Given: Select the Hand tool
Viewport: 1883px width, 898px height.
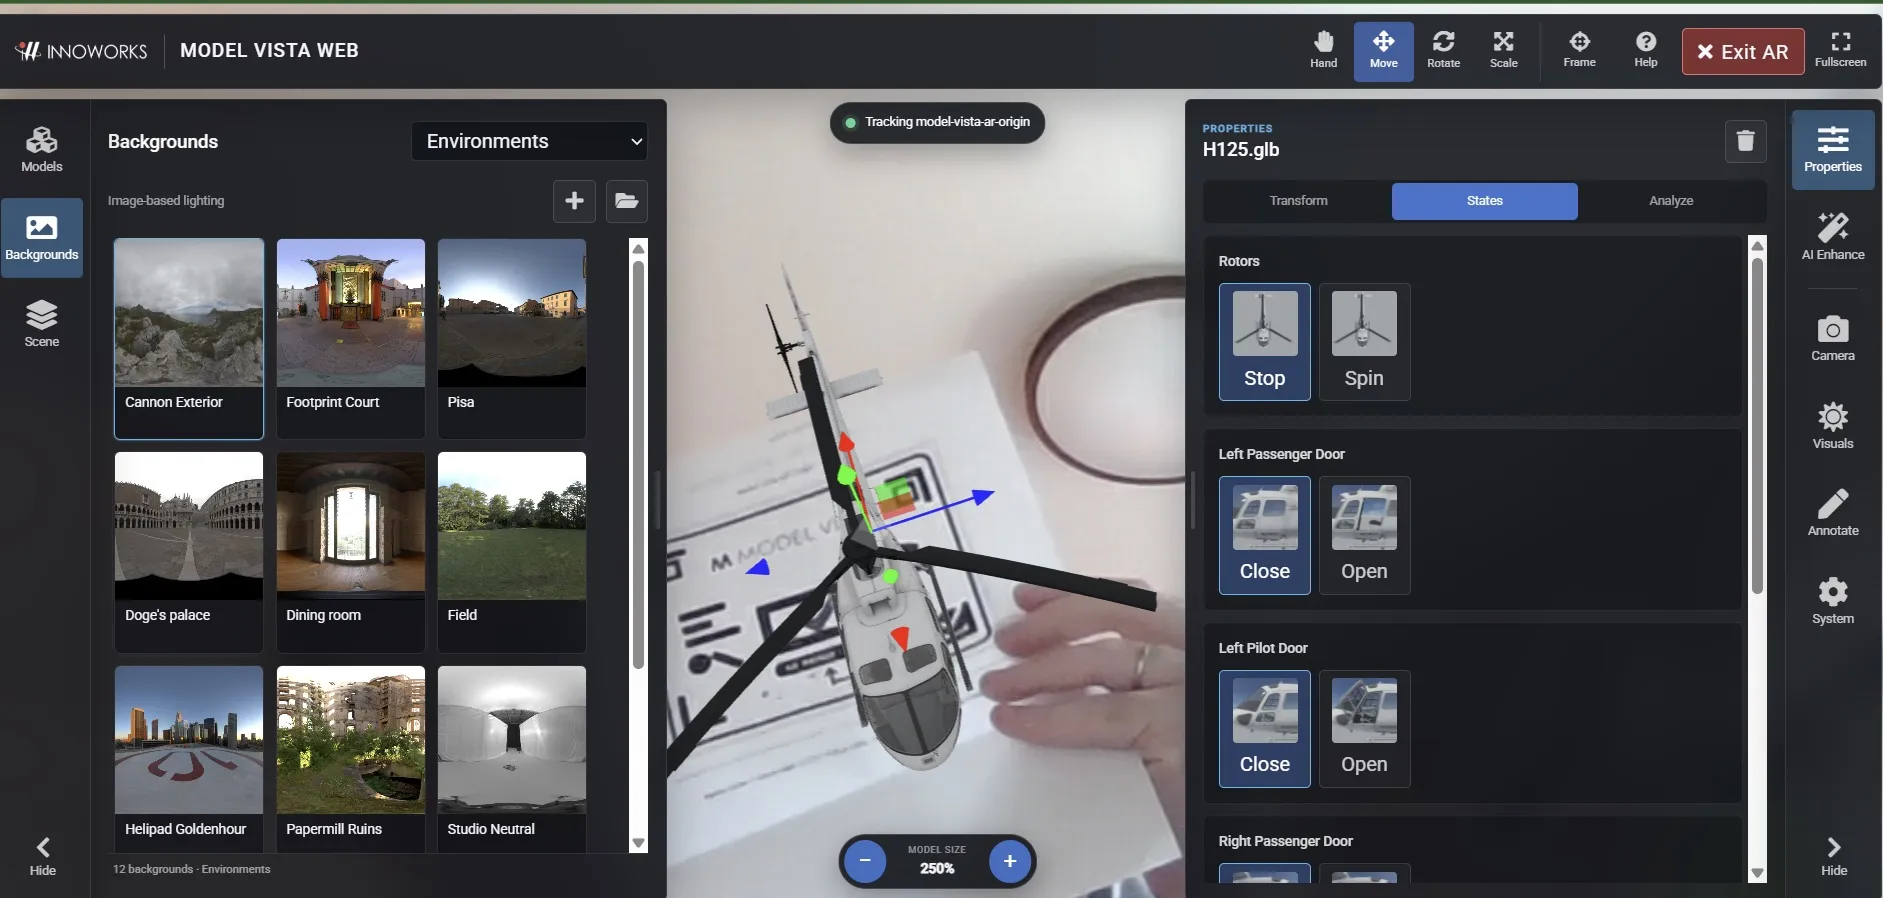Looking at the screenshot, I should [1323, 51].
